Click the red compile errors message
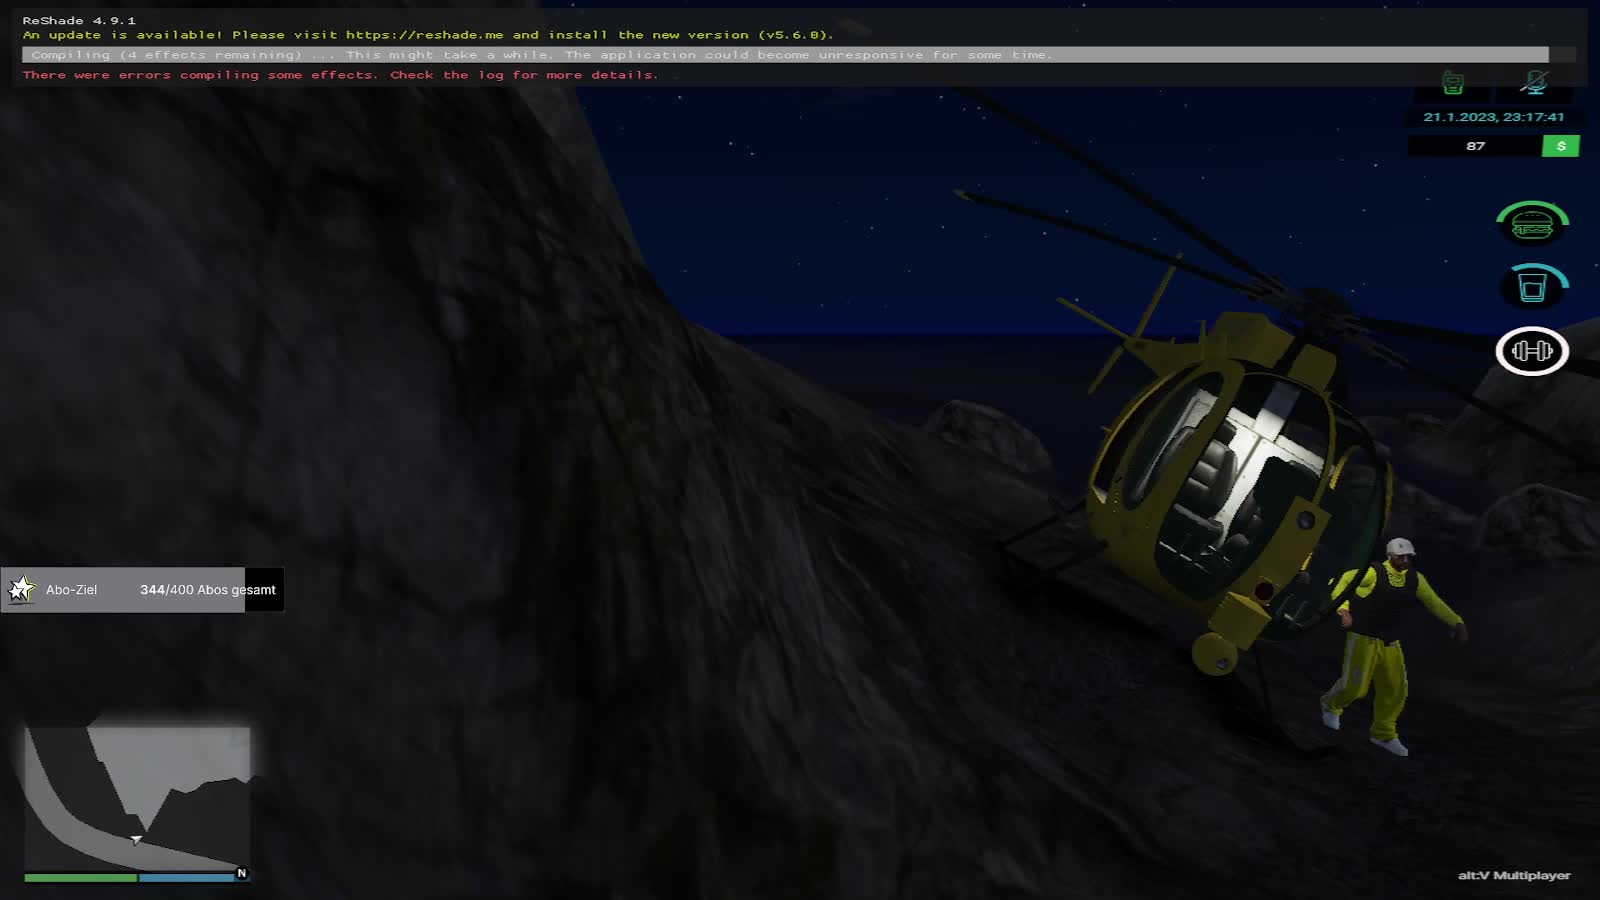Screen dimensions: 1600x900 coord(340,75)
